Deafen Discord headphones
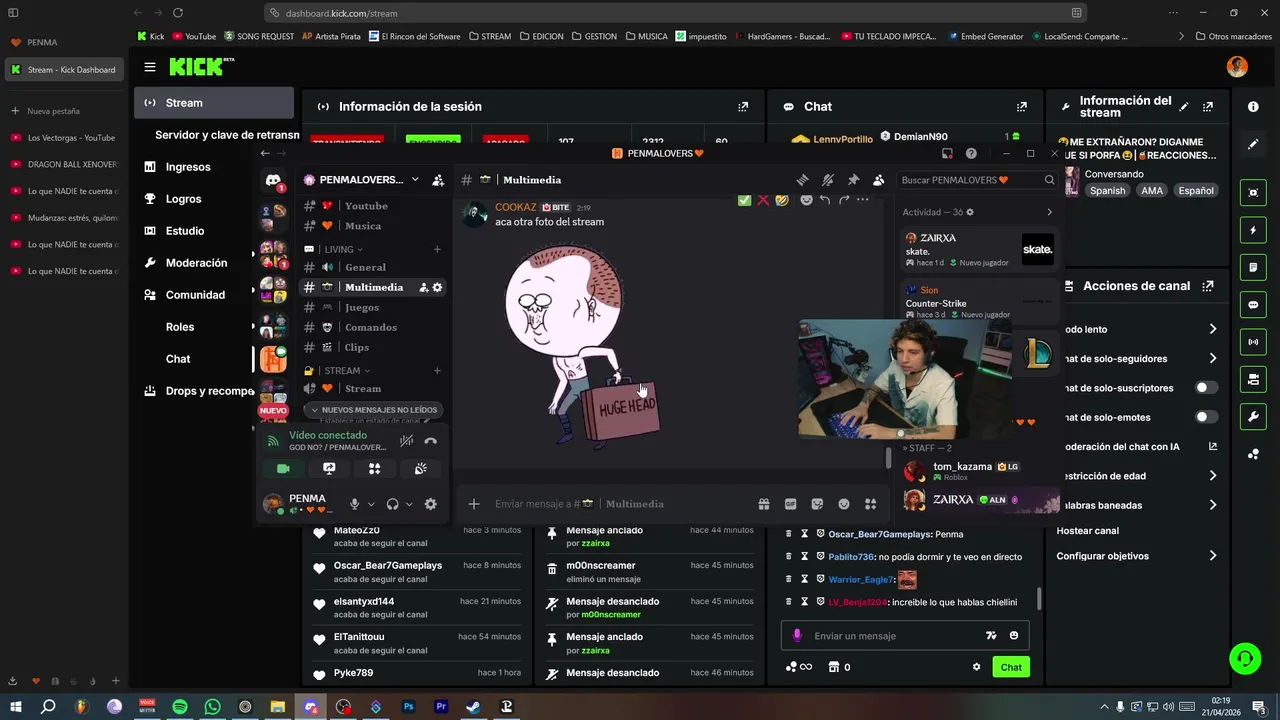The height and width of the screenshot is (720, 1280). point(393,504)
